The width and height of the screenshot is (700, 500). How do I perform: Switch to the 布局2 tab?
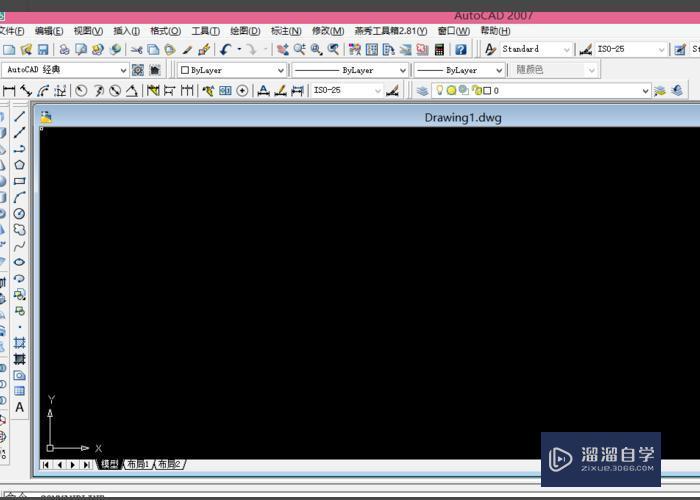170,464
